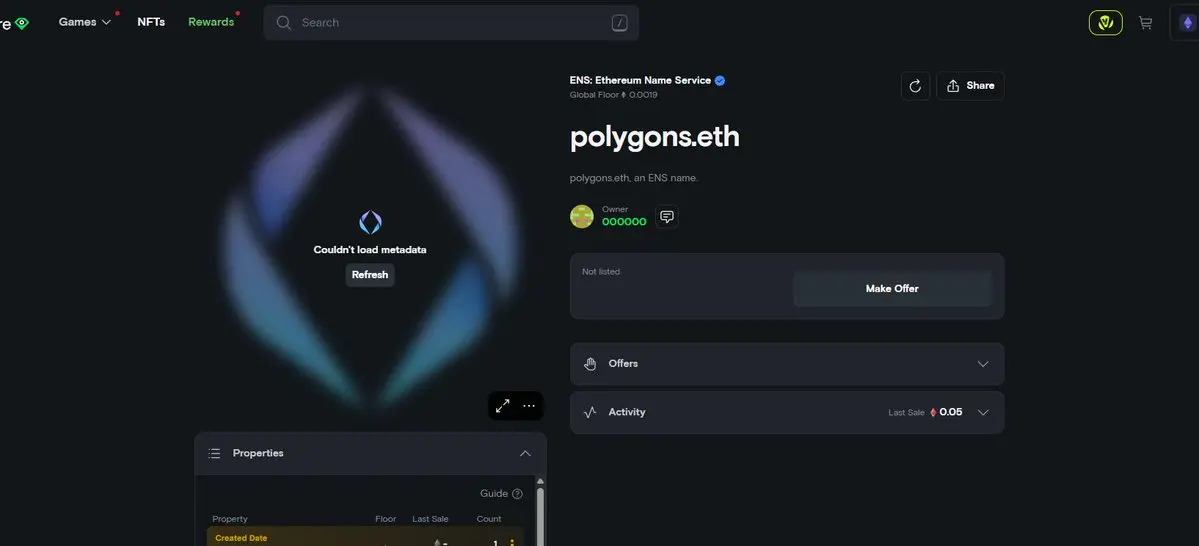Viewport: 1199px width, 546px height.
Task: Open the Rewards page
Action: coord(211,22)
